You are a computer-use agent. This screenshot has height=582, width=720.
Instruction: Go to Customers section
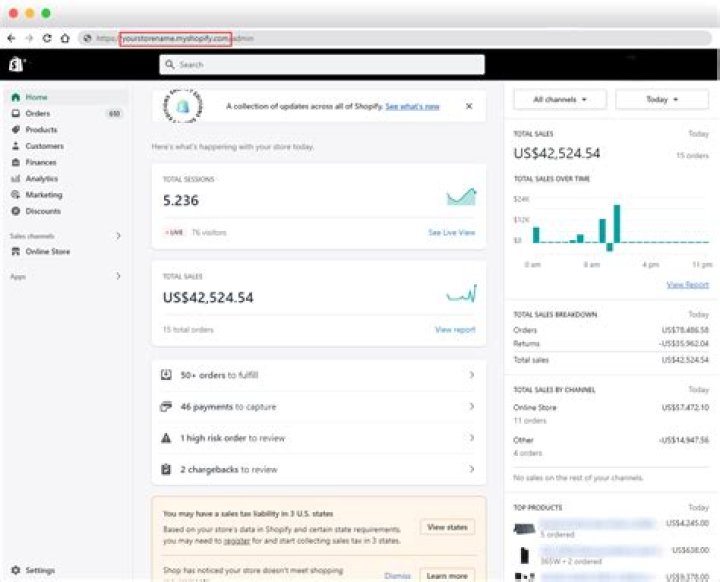(44, 146)
